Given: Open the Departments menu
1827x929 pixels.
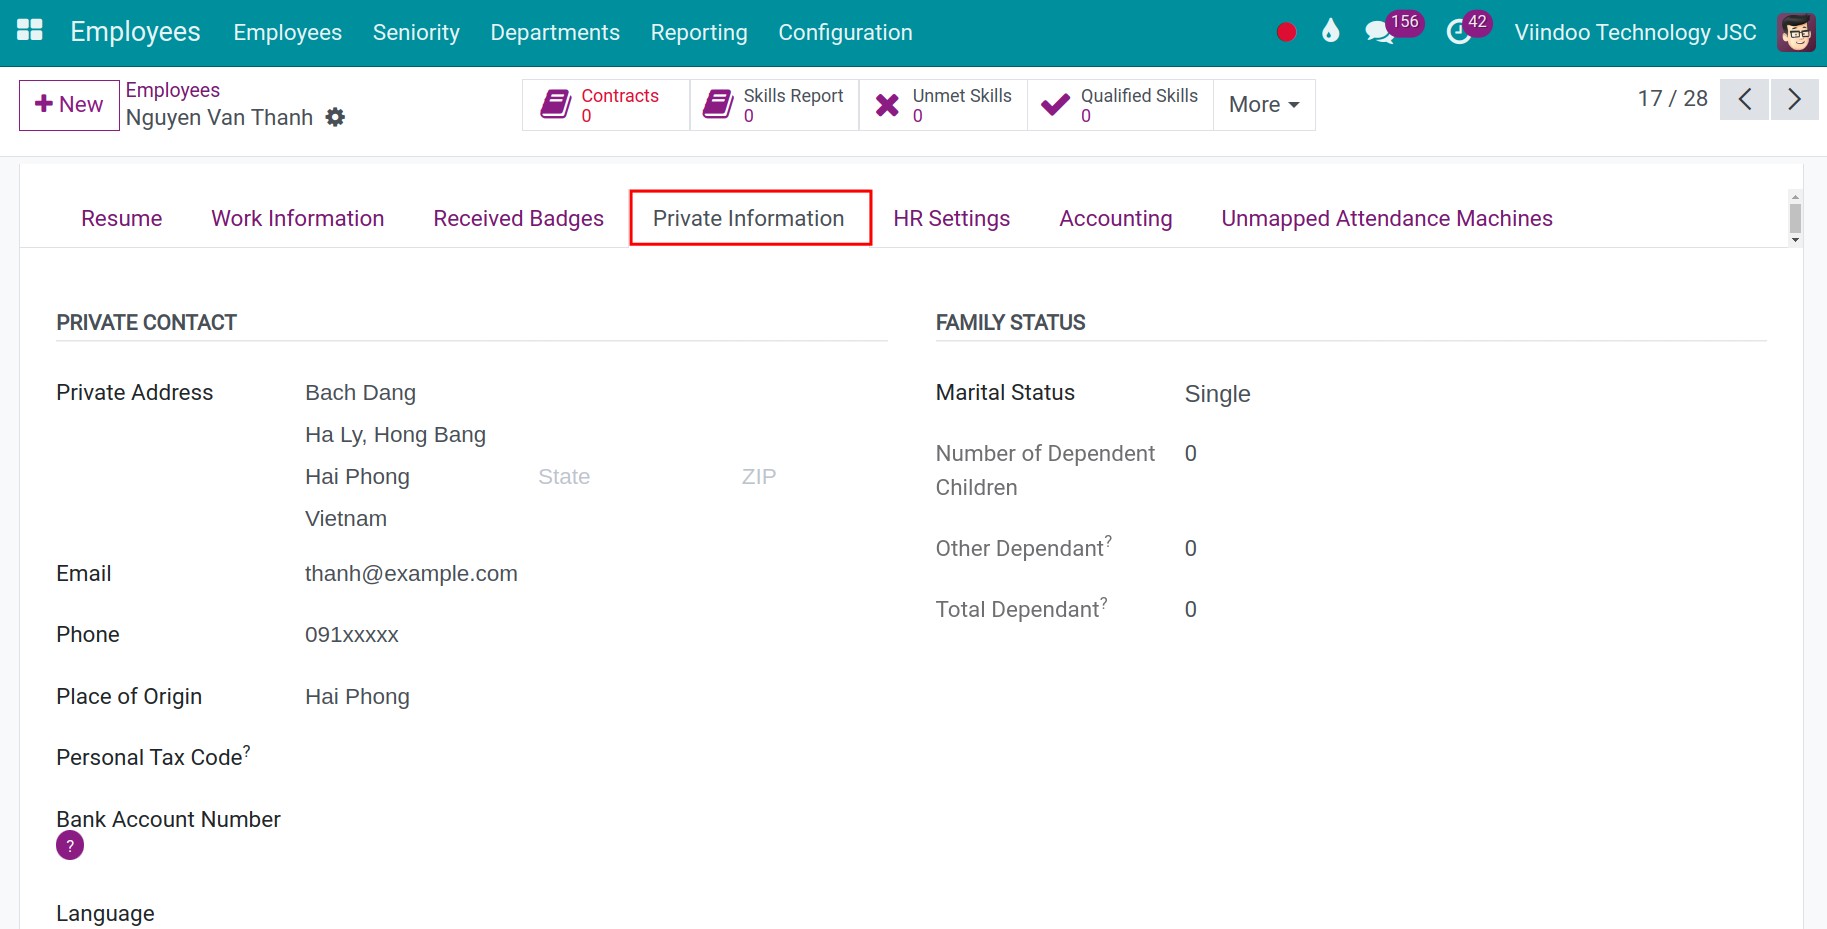Looking at the screenshot, I should (x=555, y=32).
